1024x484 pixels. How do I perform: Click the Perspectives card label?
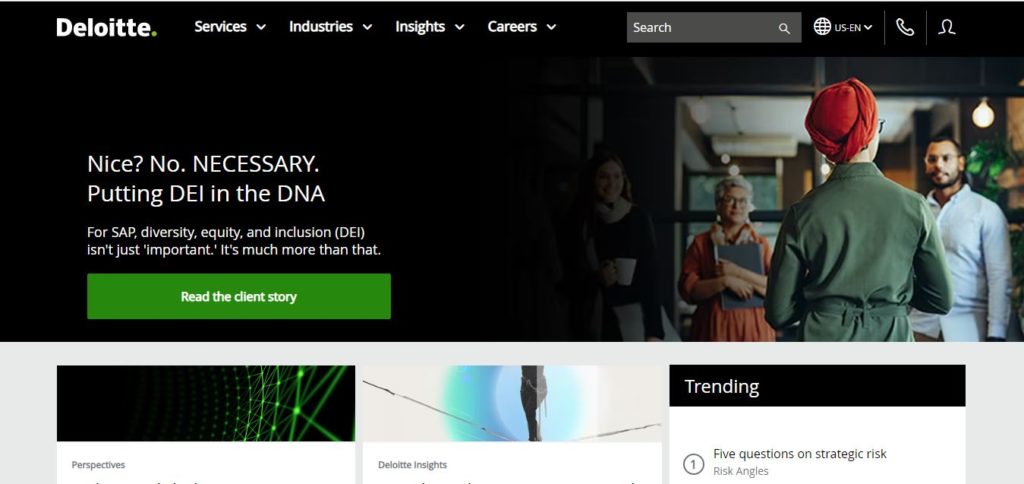coord(98,465)
